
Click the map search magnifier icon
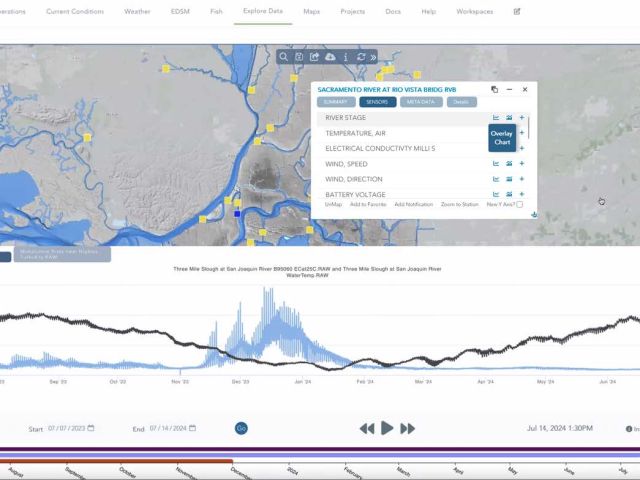(x=285, y=57)
